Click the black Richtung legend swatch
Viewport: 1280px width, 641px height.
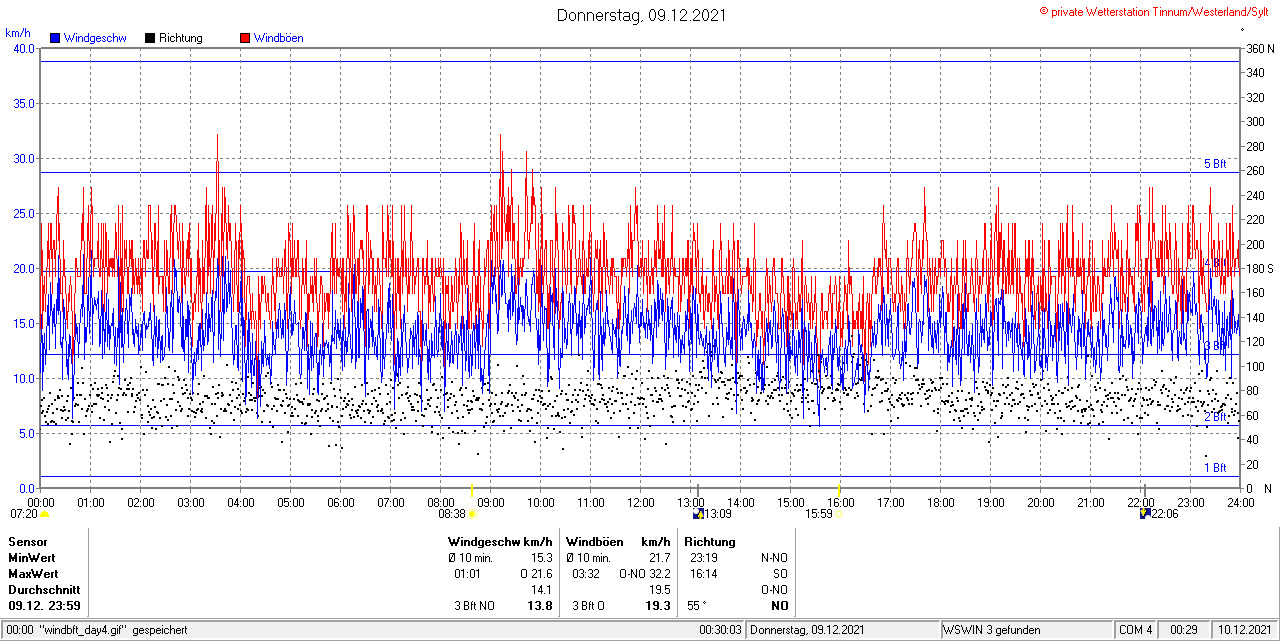(x=150, y=38)
